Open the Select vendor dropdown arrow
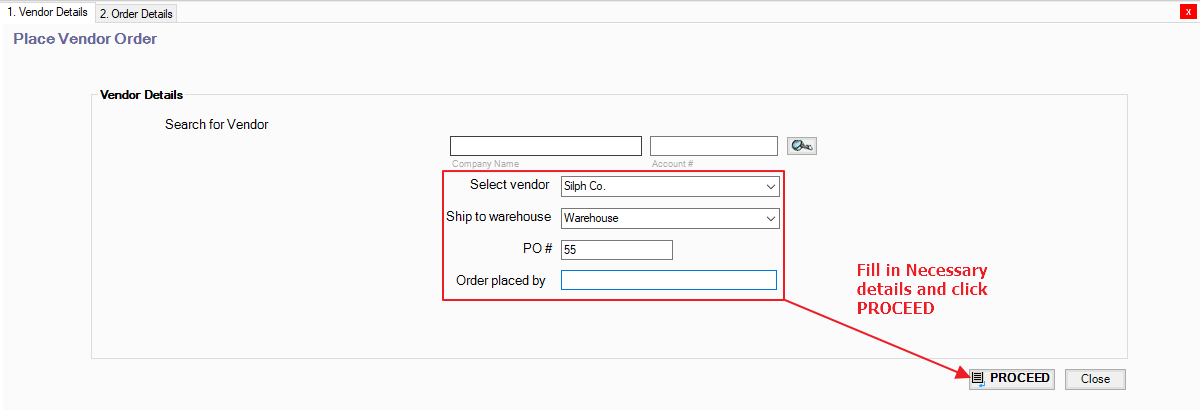The width and height of the screenshot is (1200, 410). [769, 187]
